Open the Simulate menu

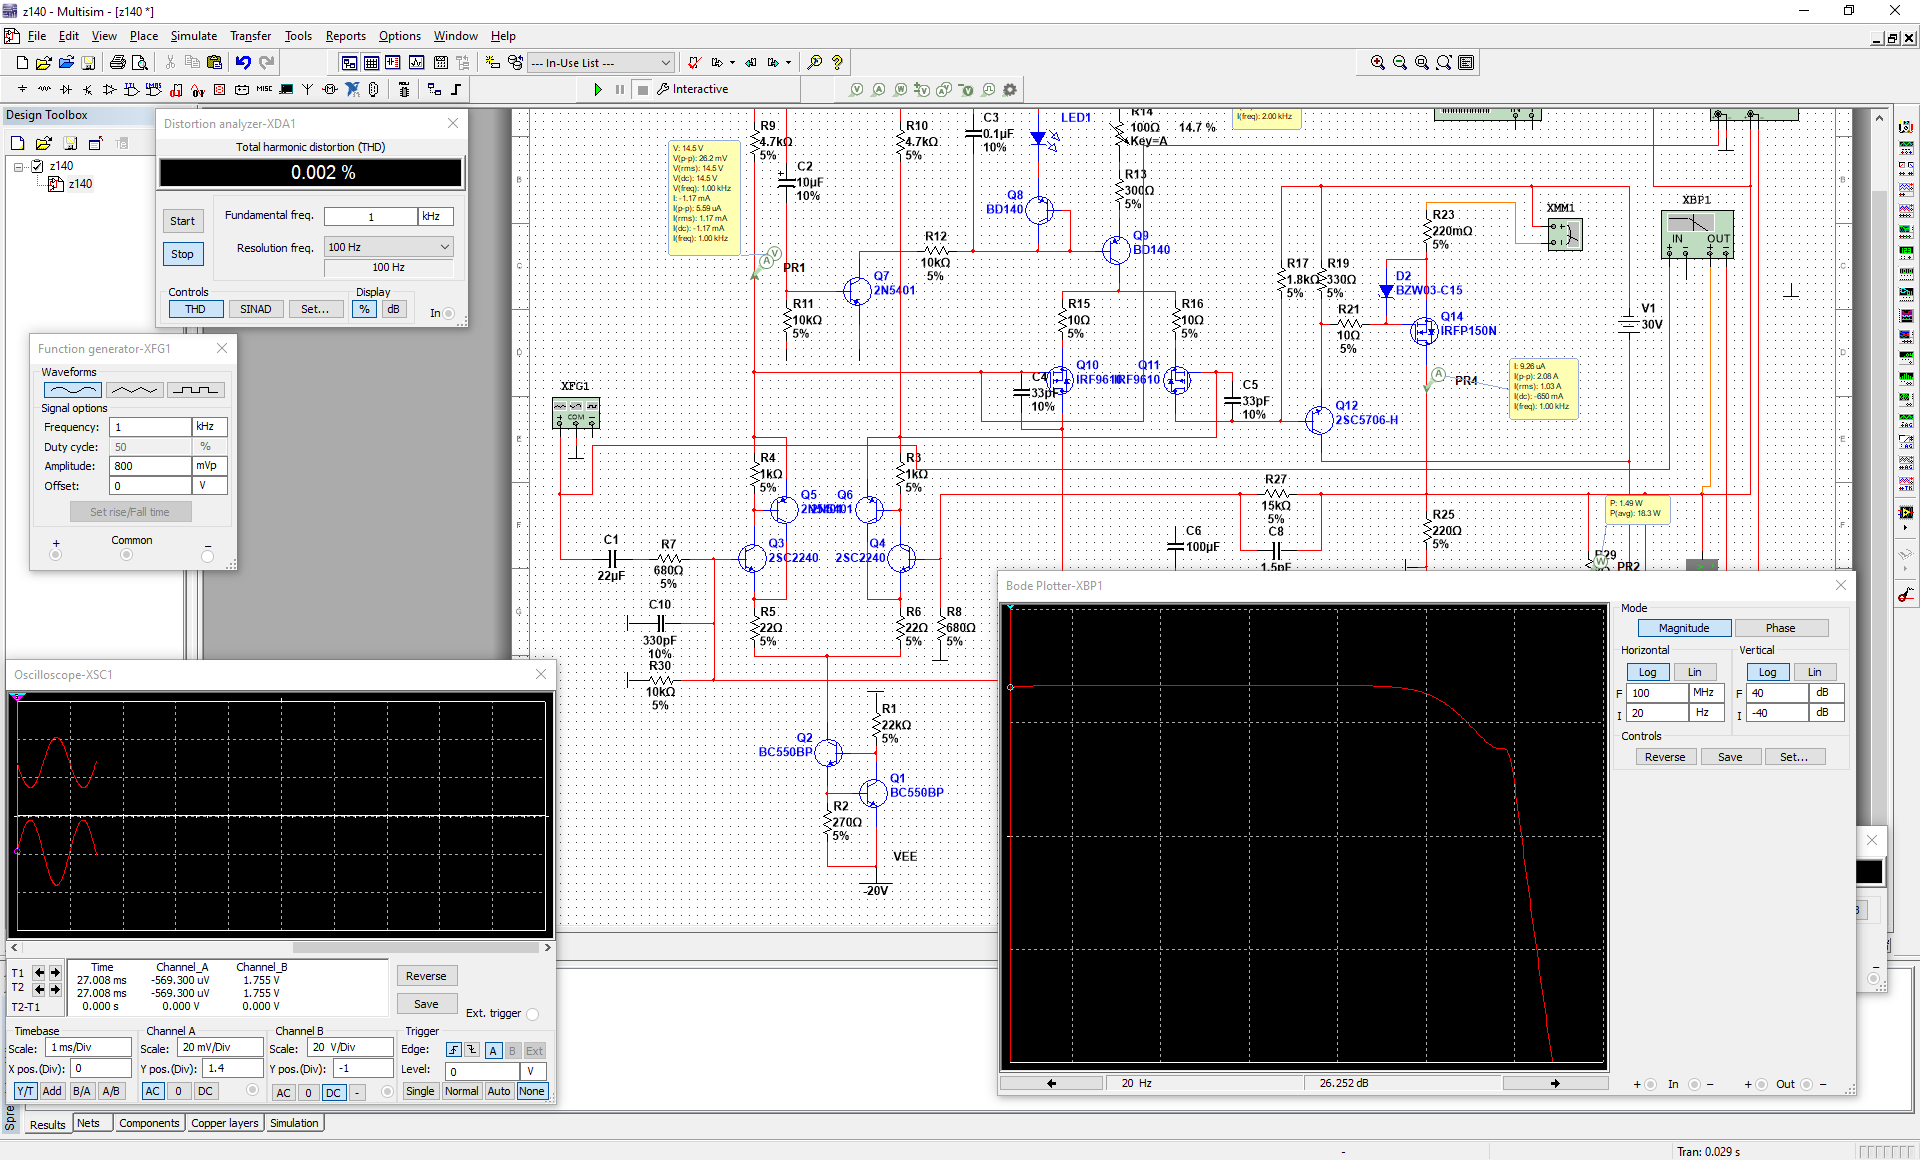(x=193, y=36)
